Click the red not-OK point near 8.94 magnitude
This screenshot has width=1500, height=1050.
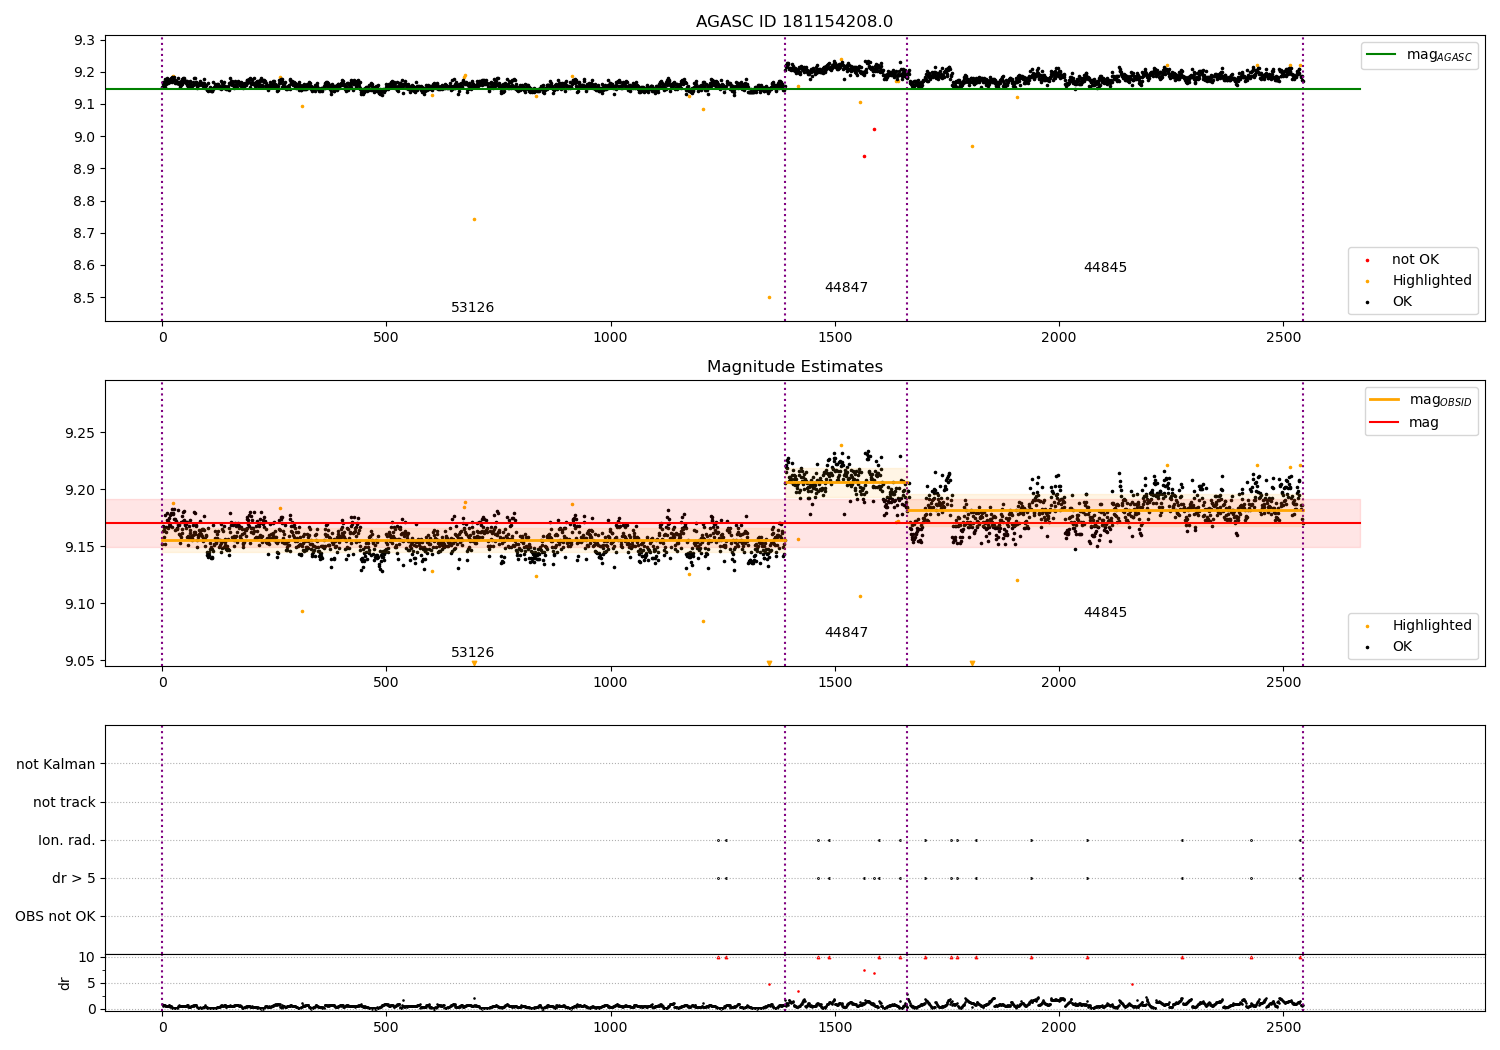[864, 156]
